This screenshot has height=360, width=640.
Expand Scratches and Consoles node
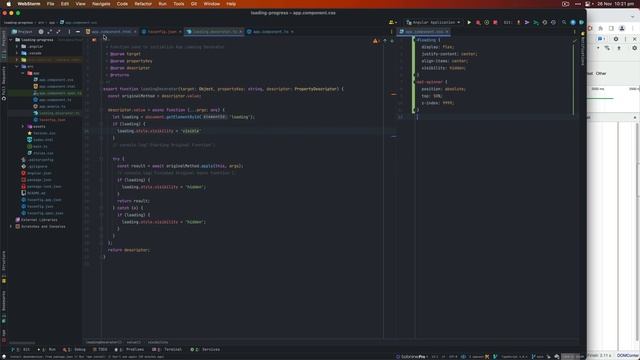pos(11,226)
